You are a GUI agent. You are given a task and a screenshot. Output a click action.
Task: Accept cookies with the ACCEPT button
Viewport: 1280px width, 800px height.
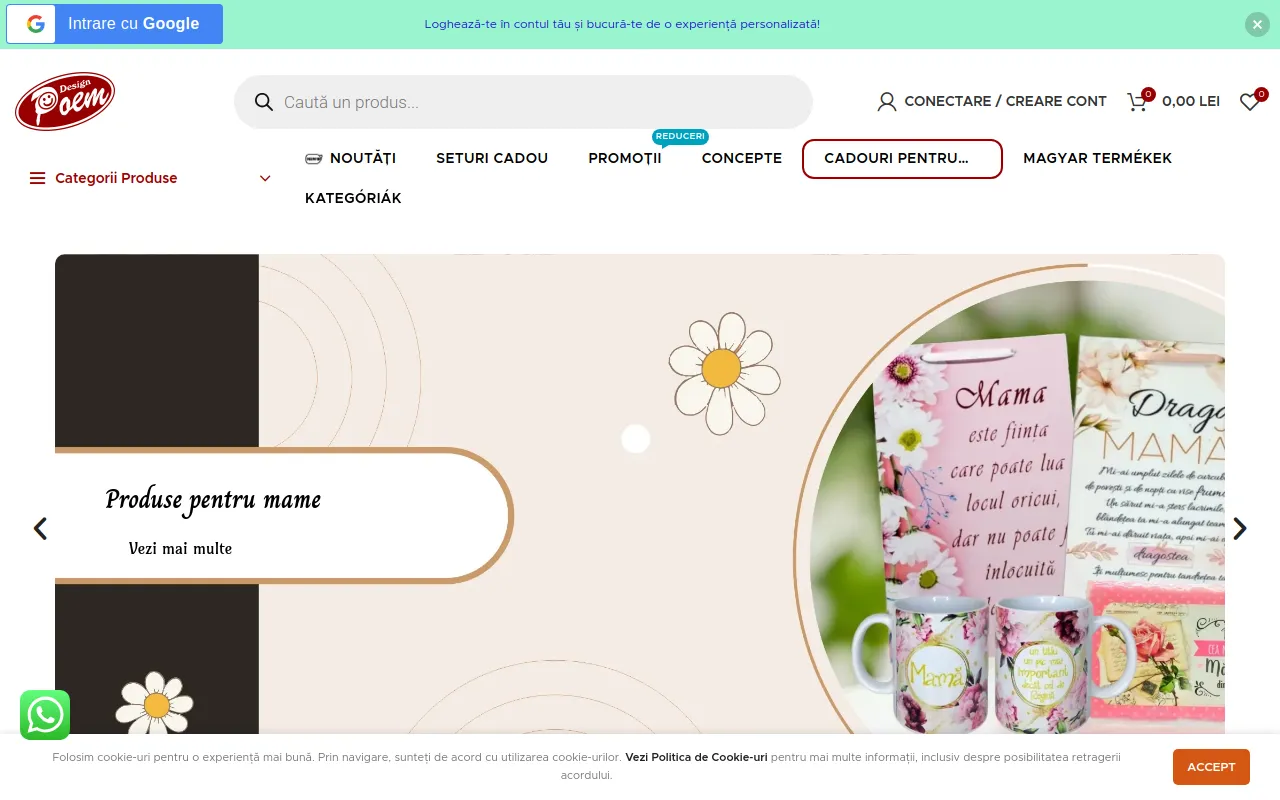coord(1211,767)
